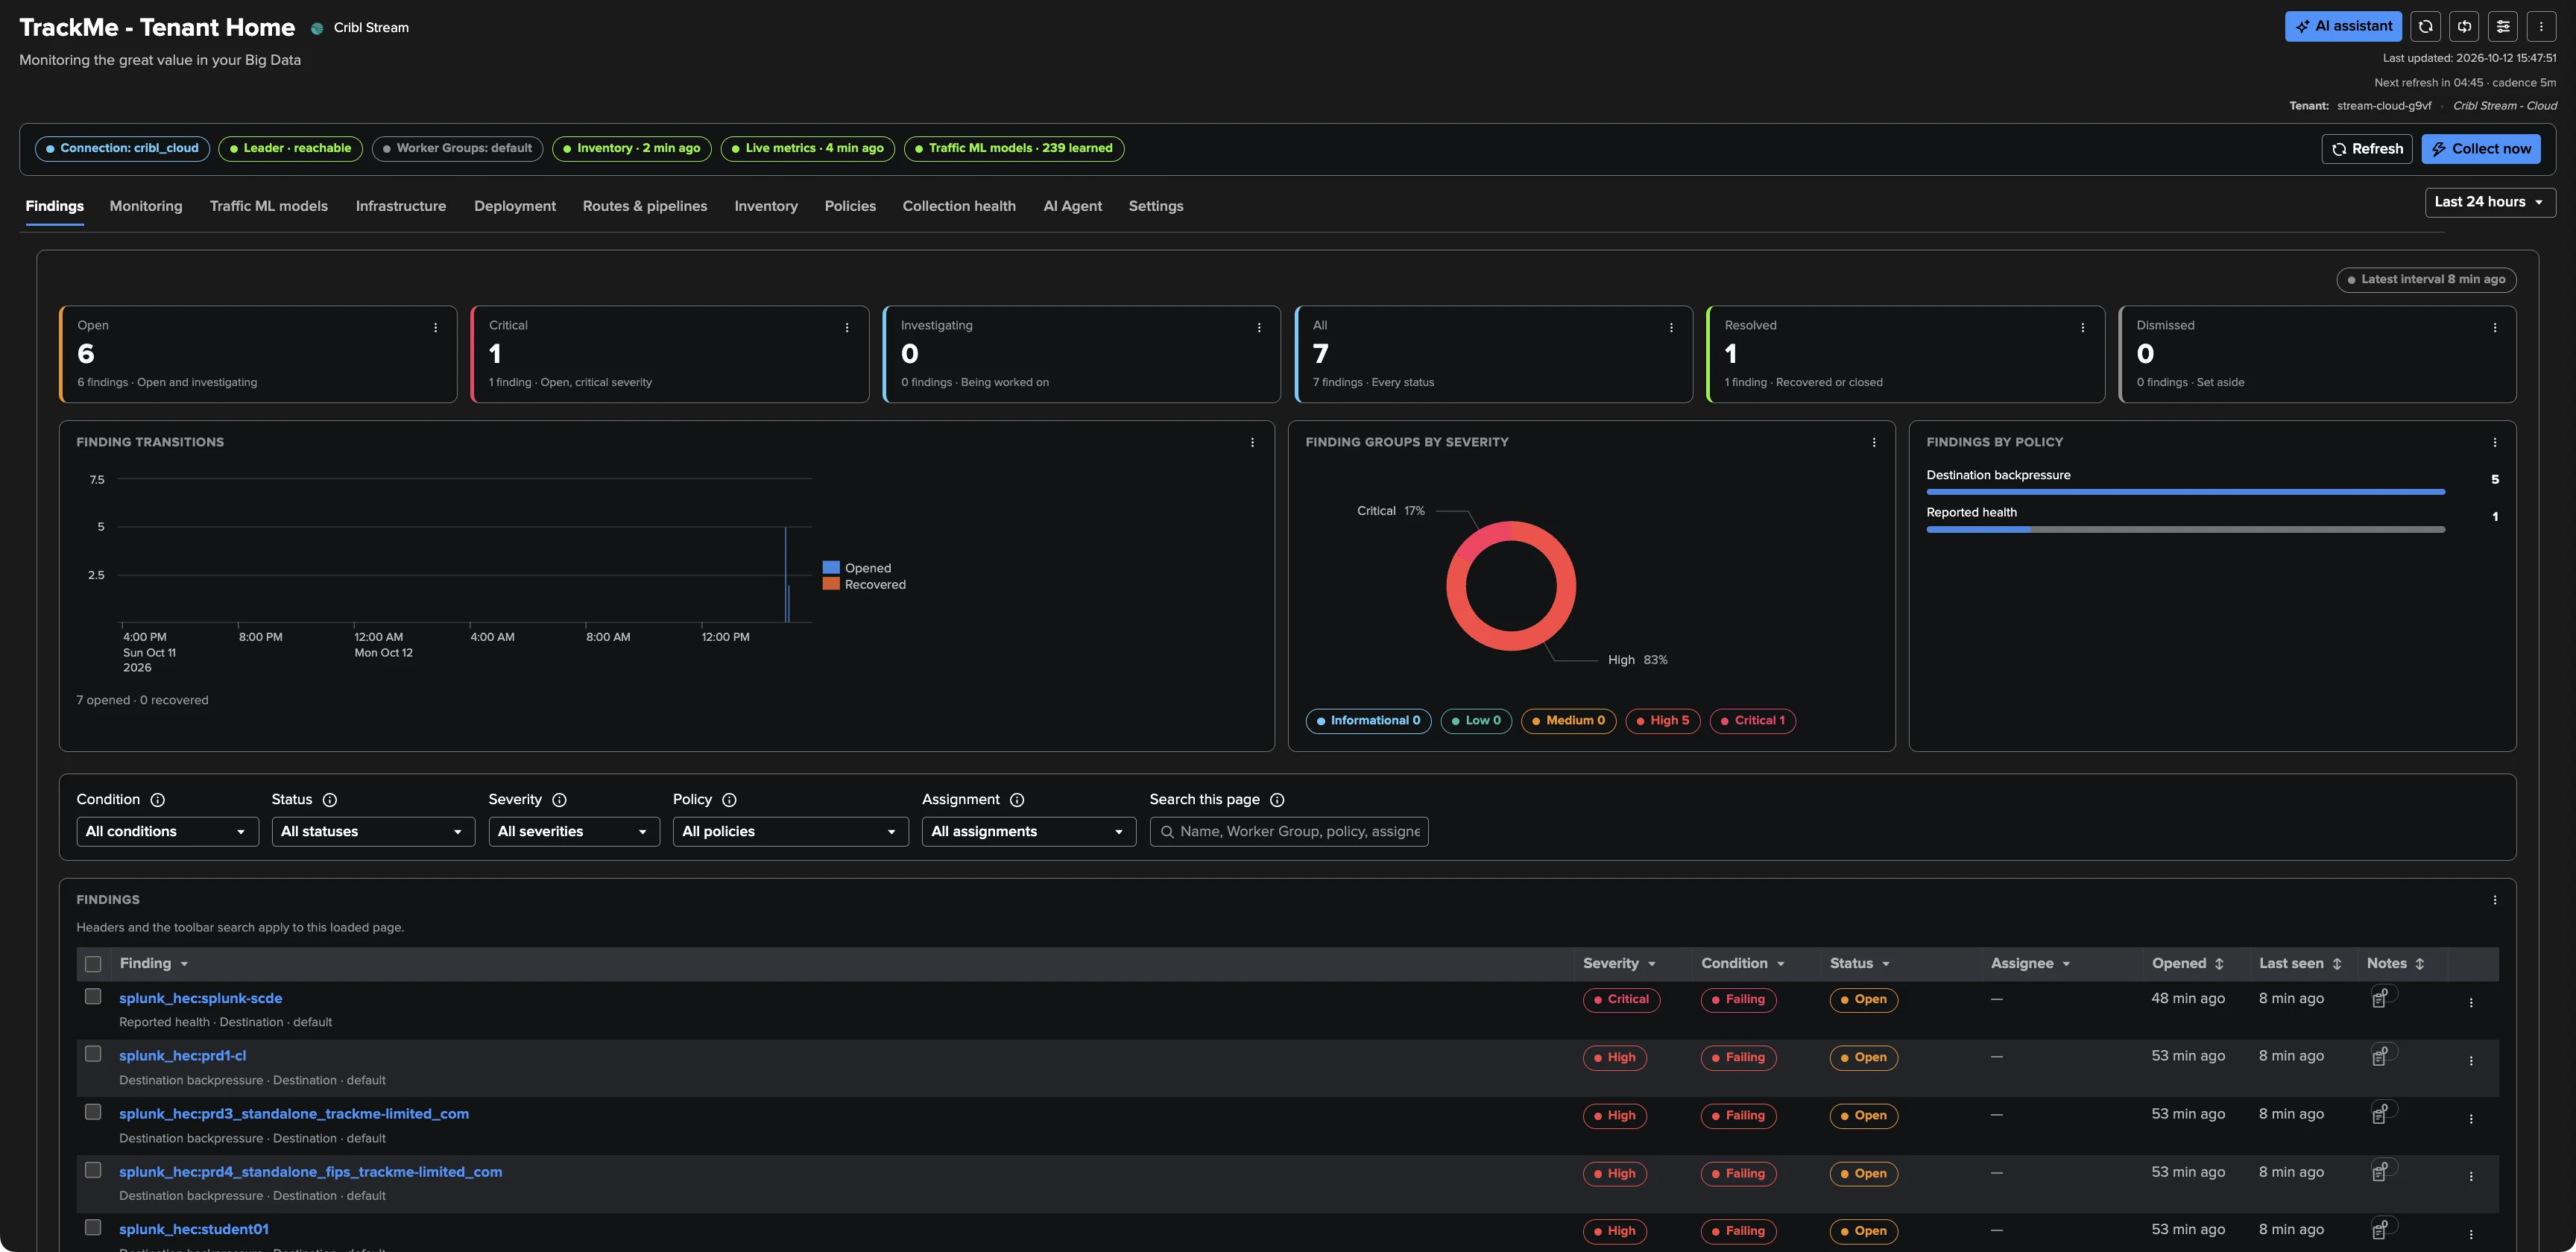Click the info icon next to Severity
The width and height of the screenshot is (2576, 1252).
coord(559,800)
